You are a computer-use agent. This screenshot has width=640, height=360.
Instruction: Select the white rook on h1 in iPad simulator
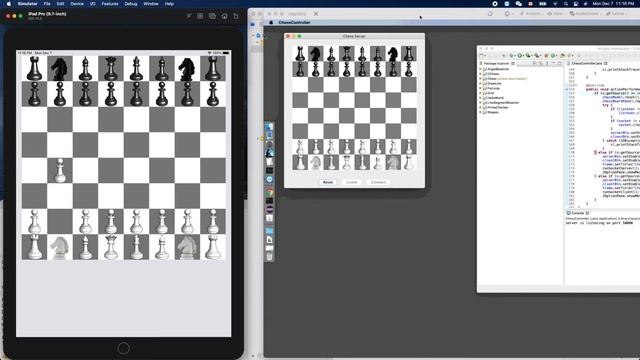point(213,247)
